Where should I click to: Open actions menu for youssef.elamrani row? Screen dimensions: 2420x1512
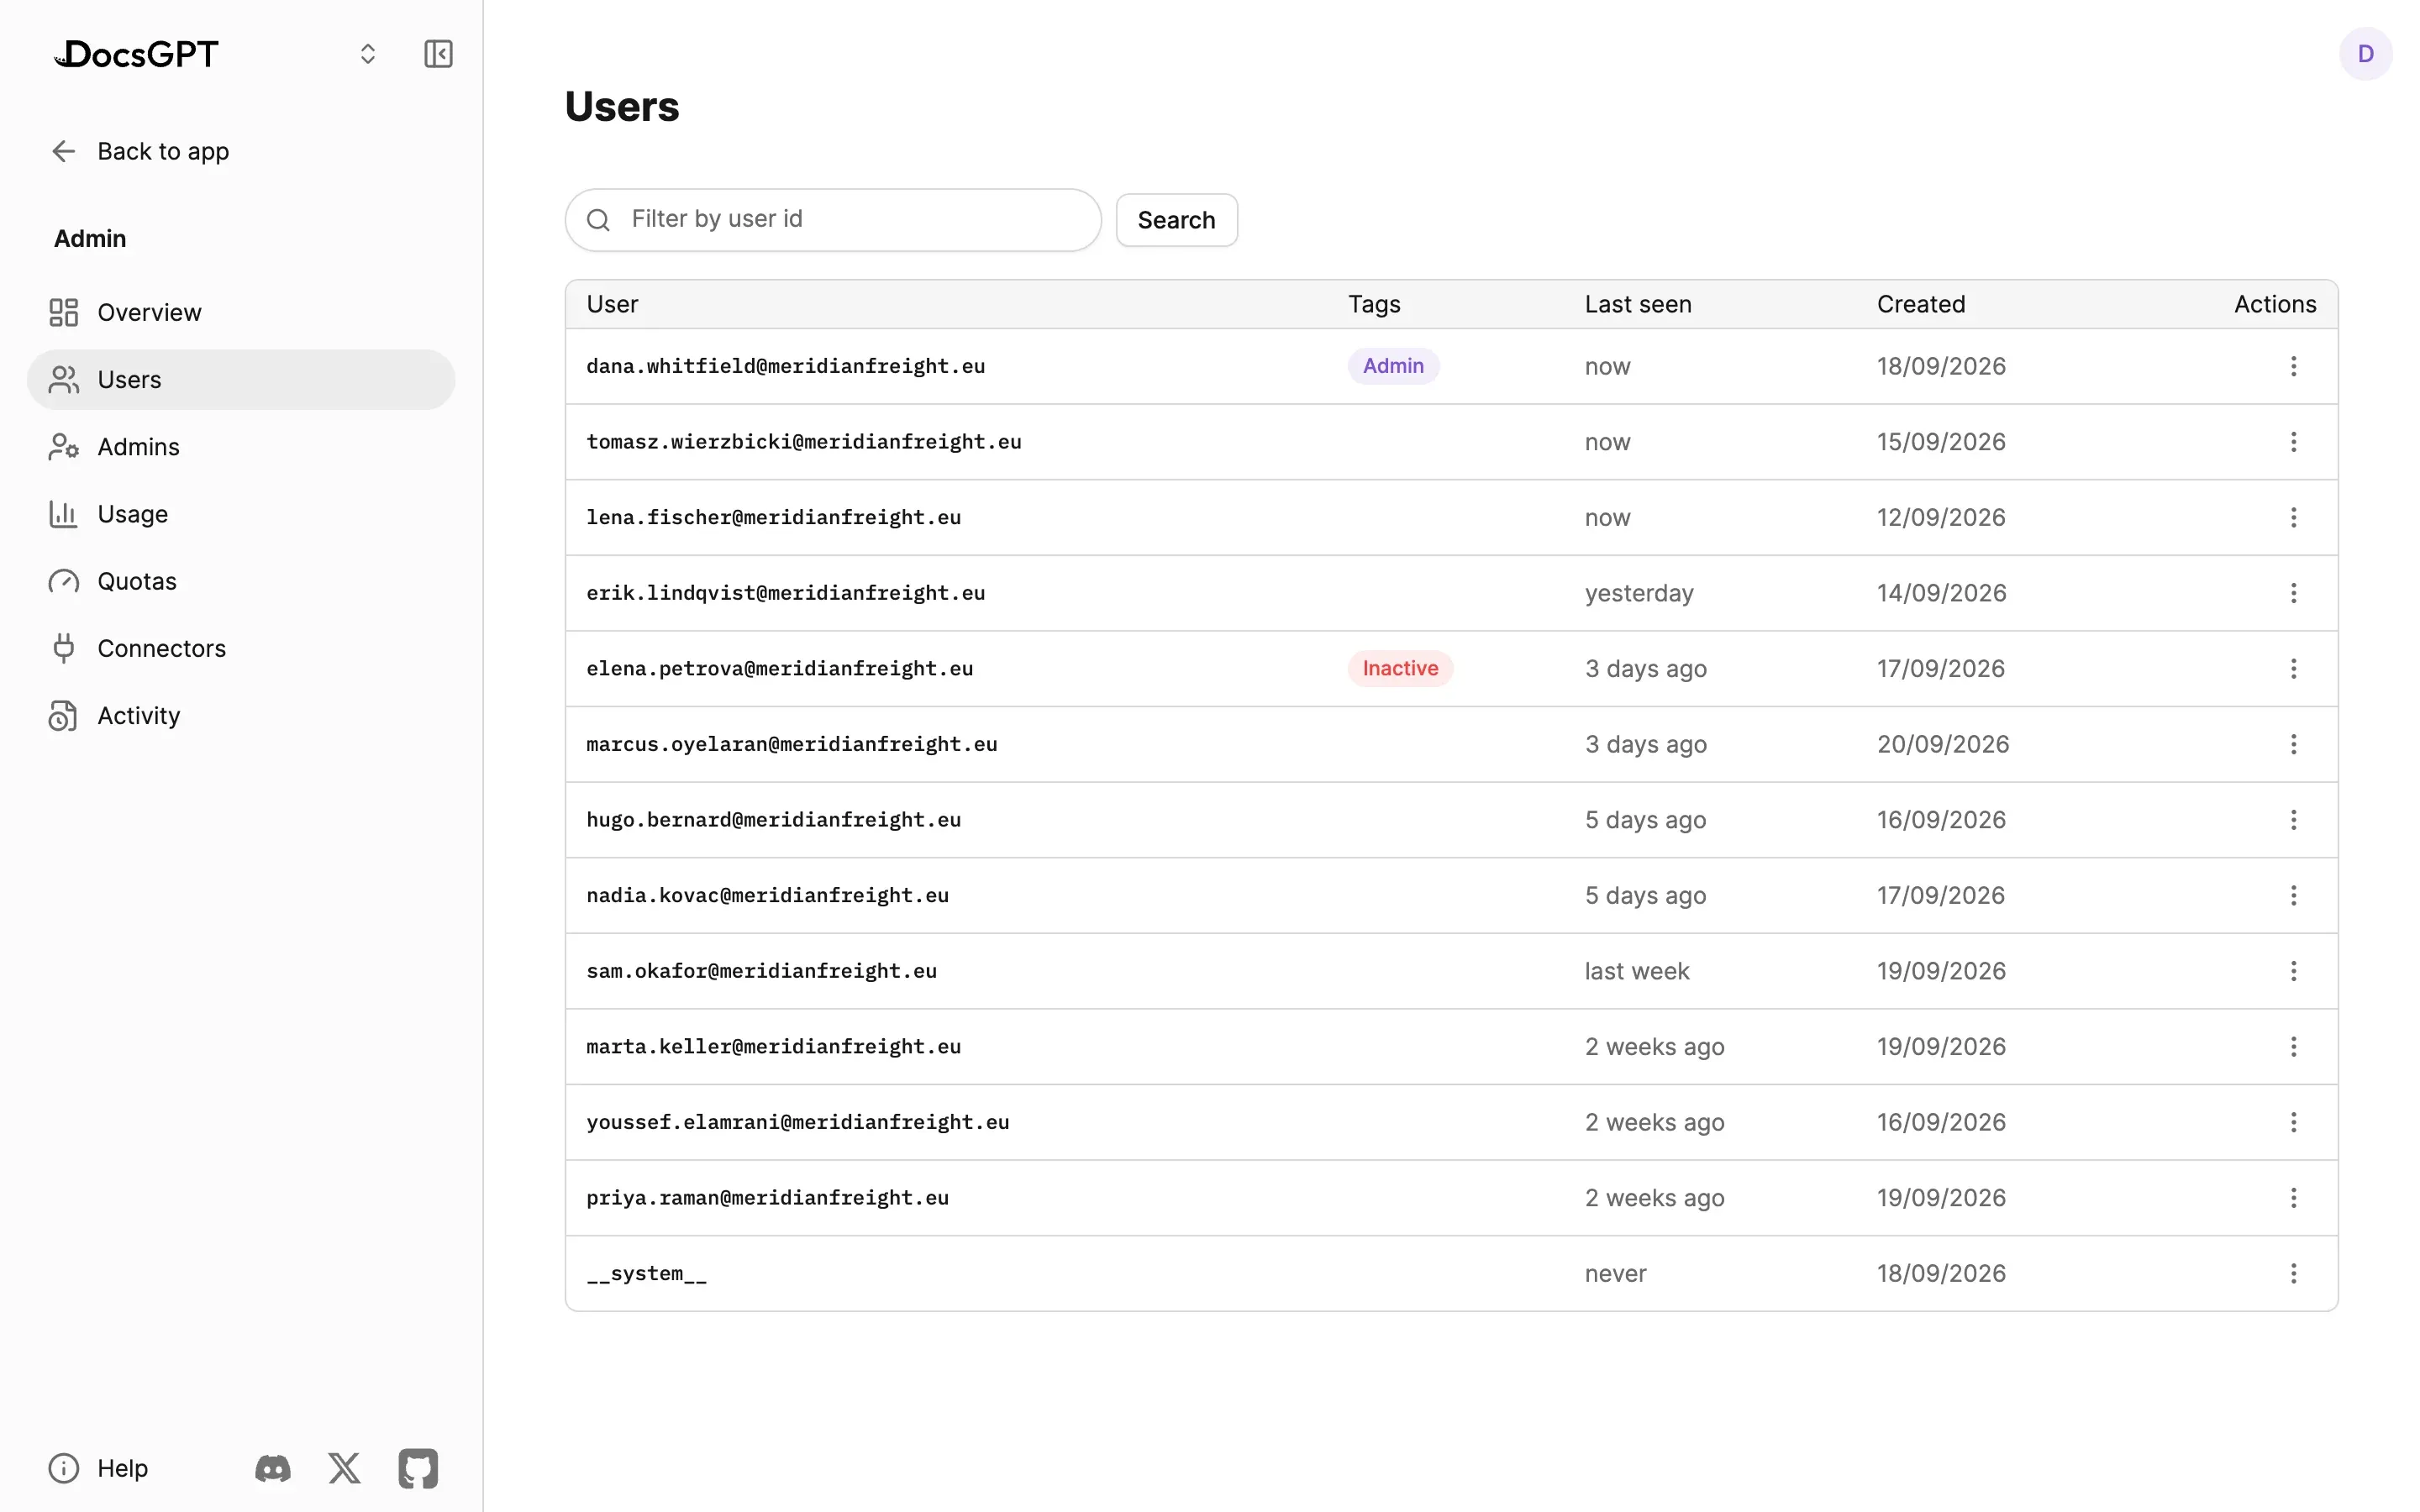click(x=2293, y=1122)
